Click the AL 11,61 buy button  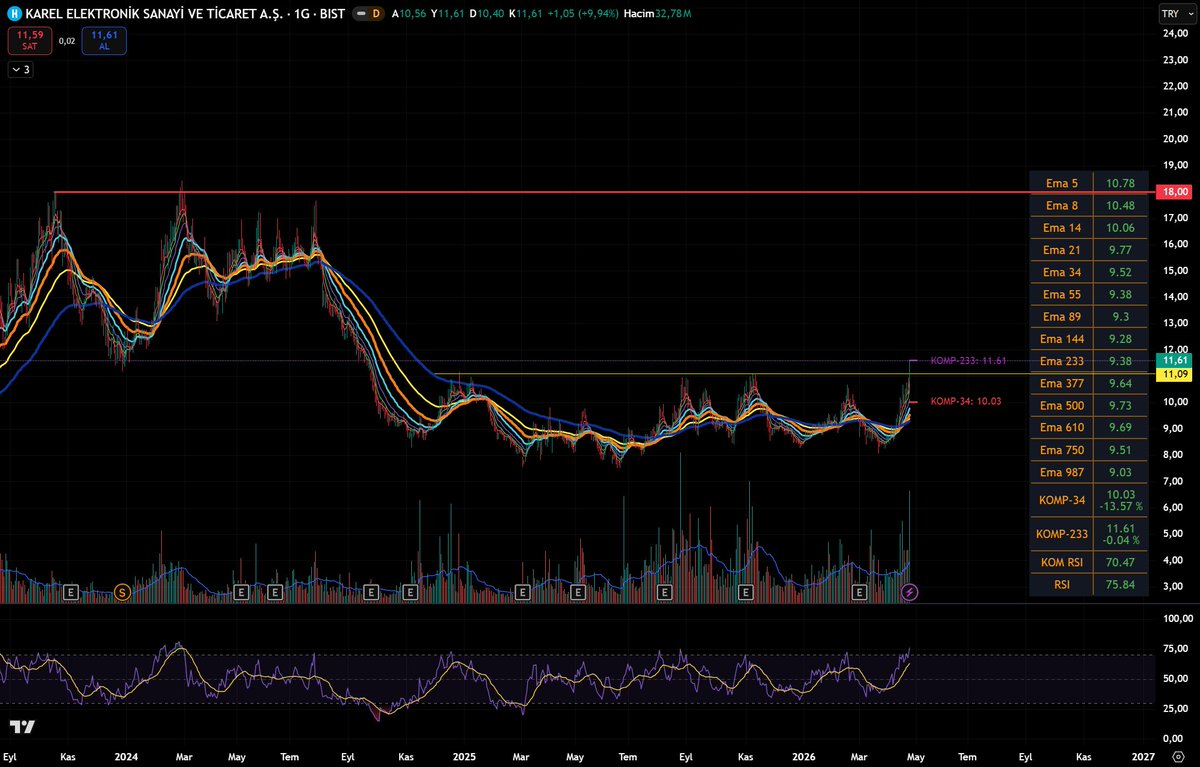tap(105, 41)
